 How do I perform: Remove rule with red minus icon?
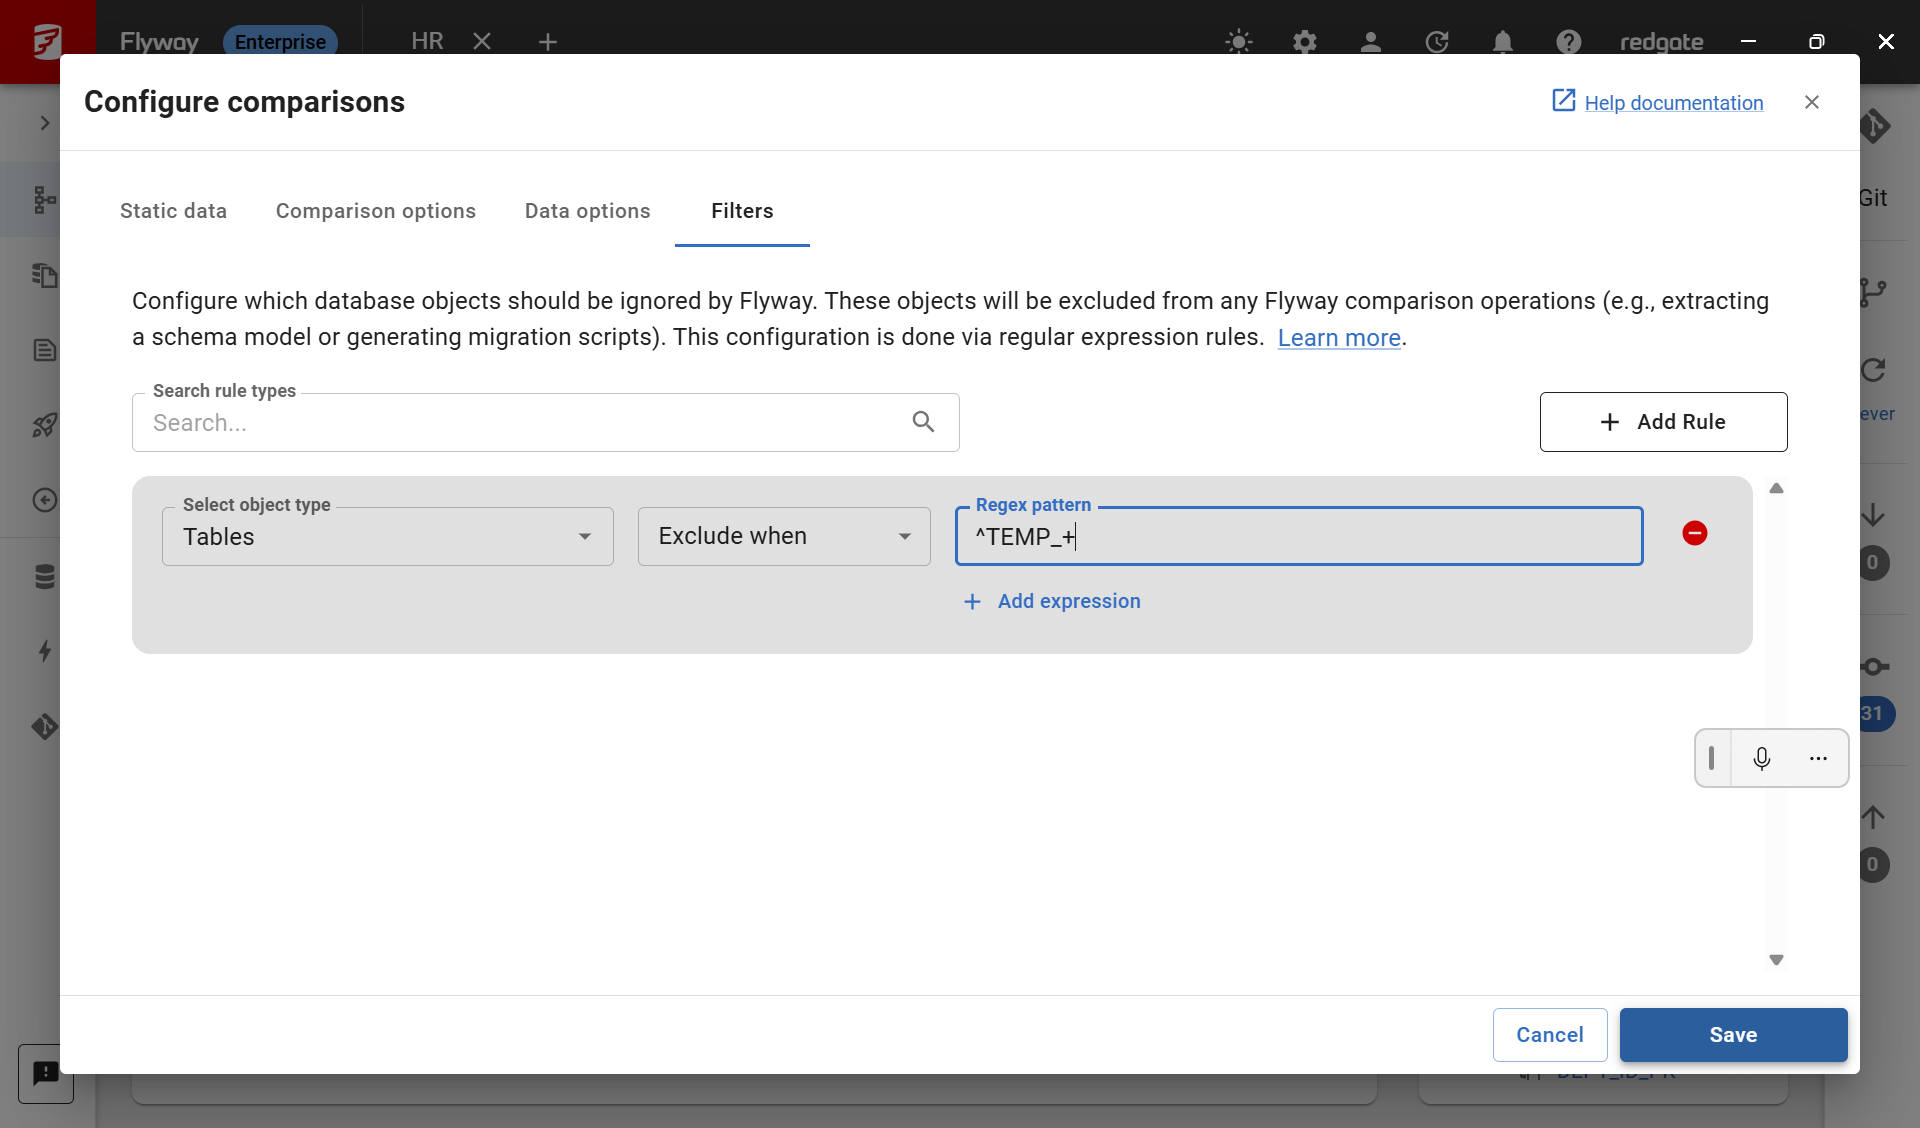(1694, 533)
